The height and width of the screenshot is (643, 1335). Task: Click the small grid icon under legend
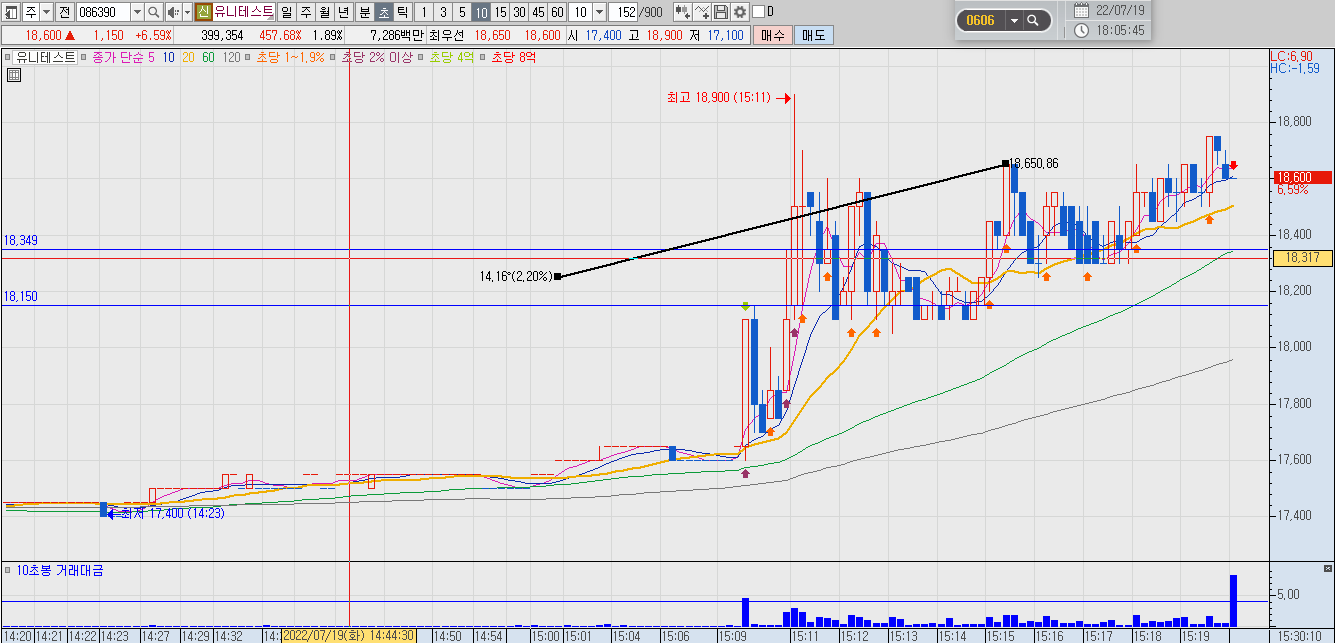click(x=14, y=74)
